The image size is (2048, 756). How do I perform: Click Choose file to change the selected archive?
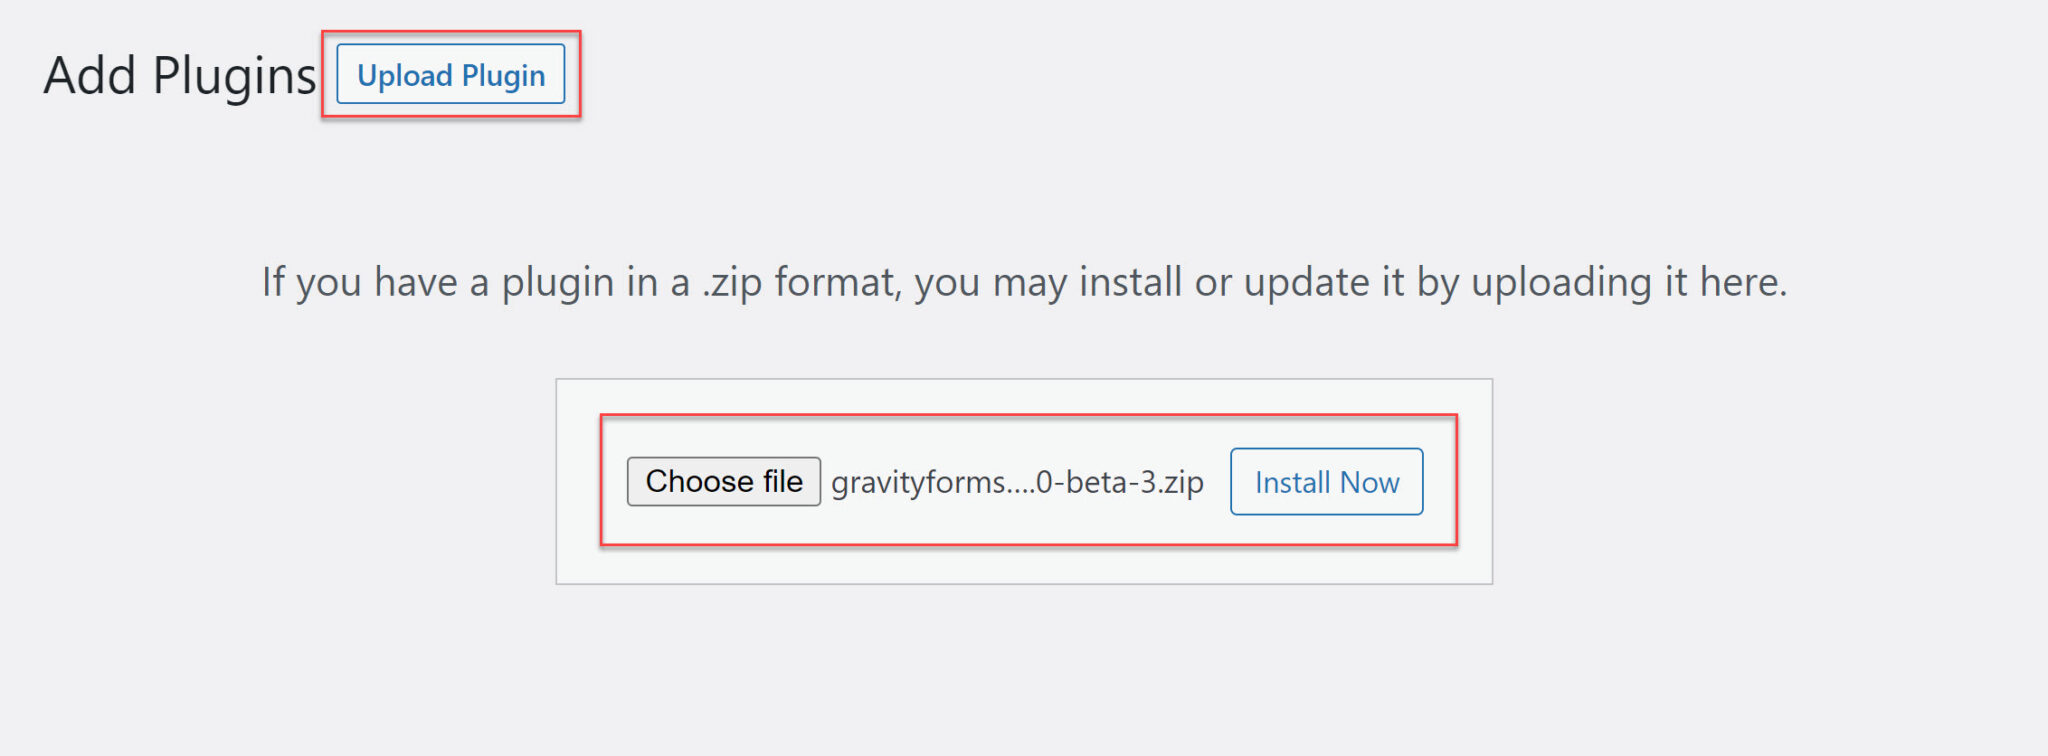tap(722, 481)
